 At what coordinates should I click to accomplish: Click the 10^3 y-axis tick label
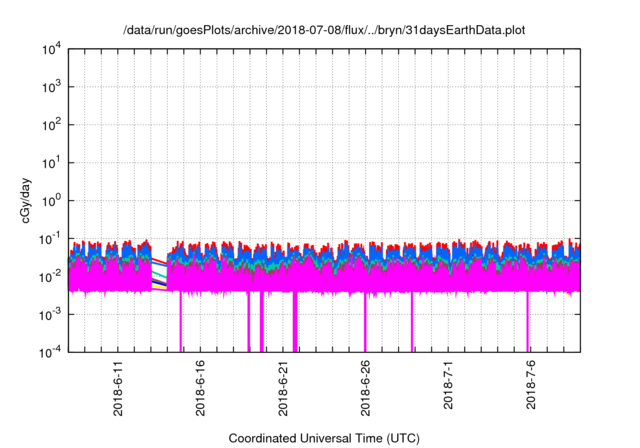point(51,86)
